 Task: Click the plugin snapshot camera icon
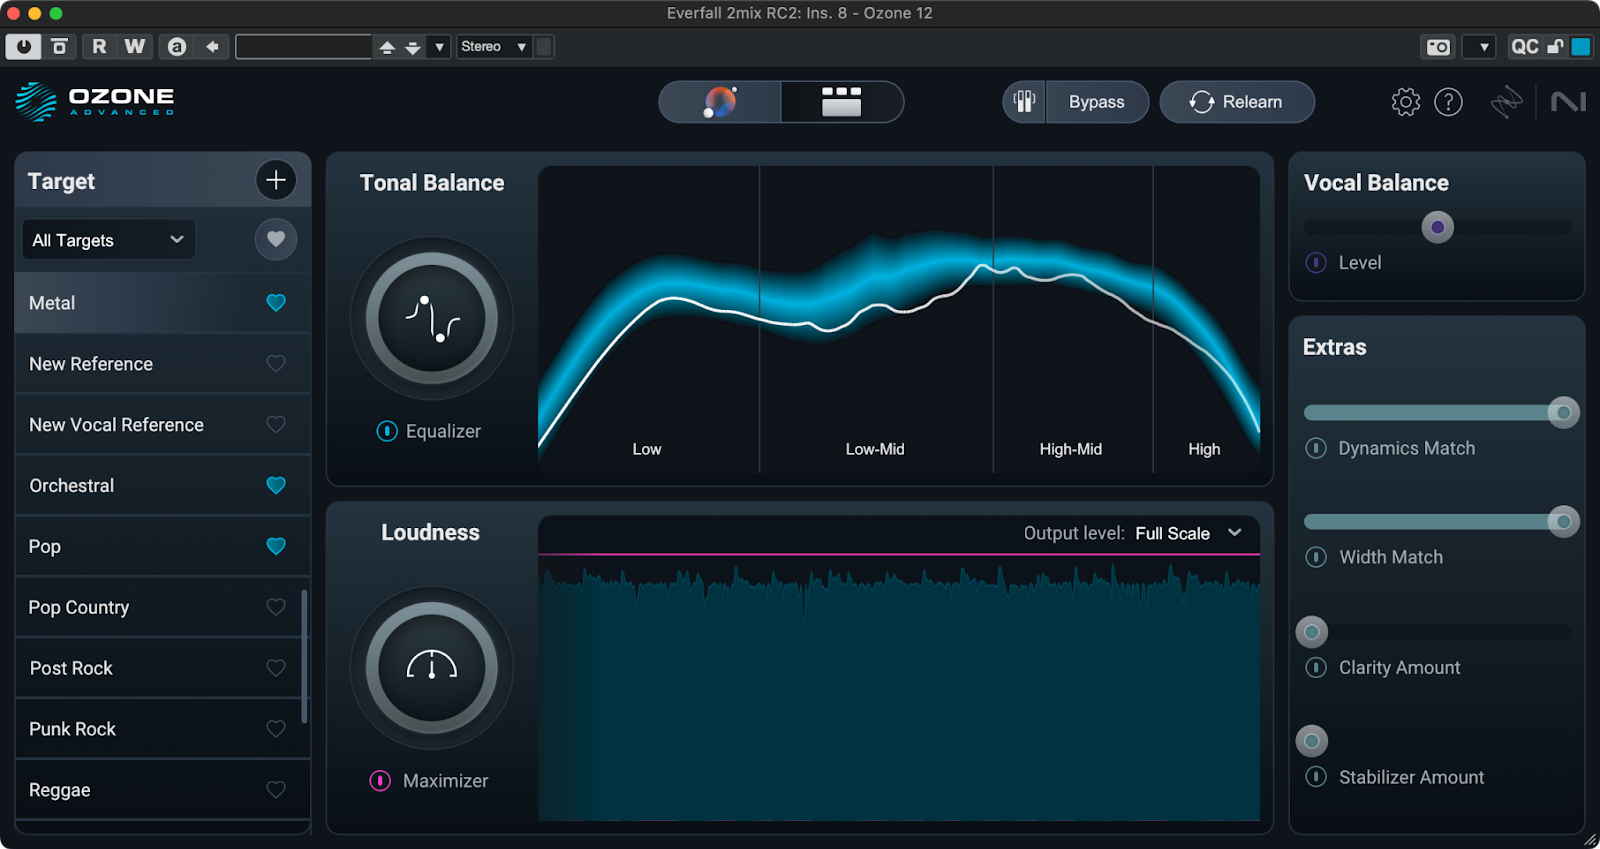click(1438, 47)
